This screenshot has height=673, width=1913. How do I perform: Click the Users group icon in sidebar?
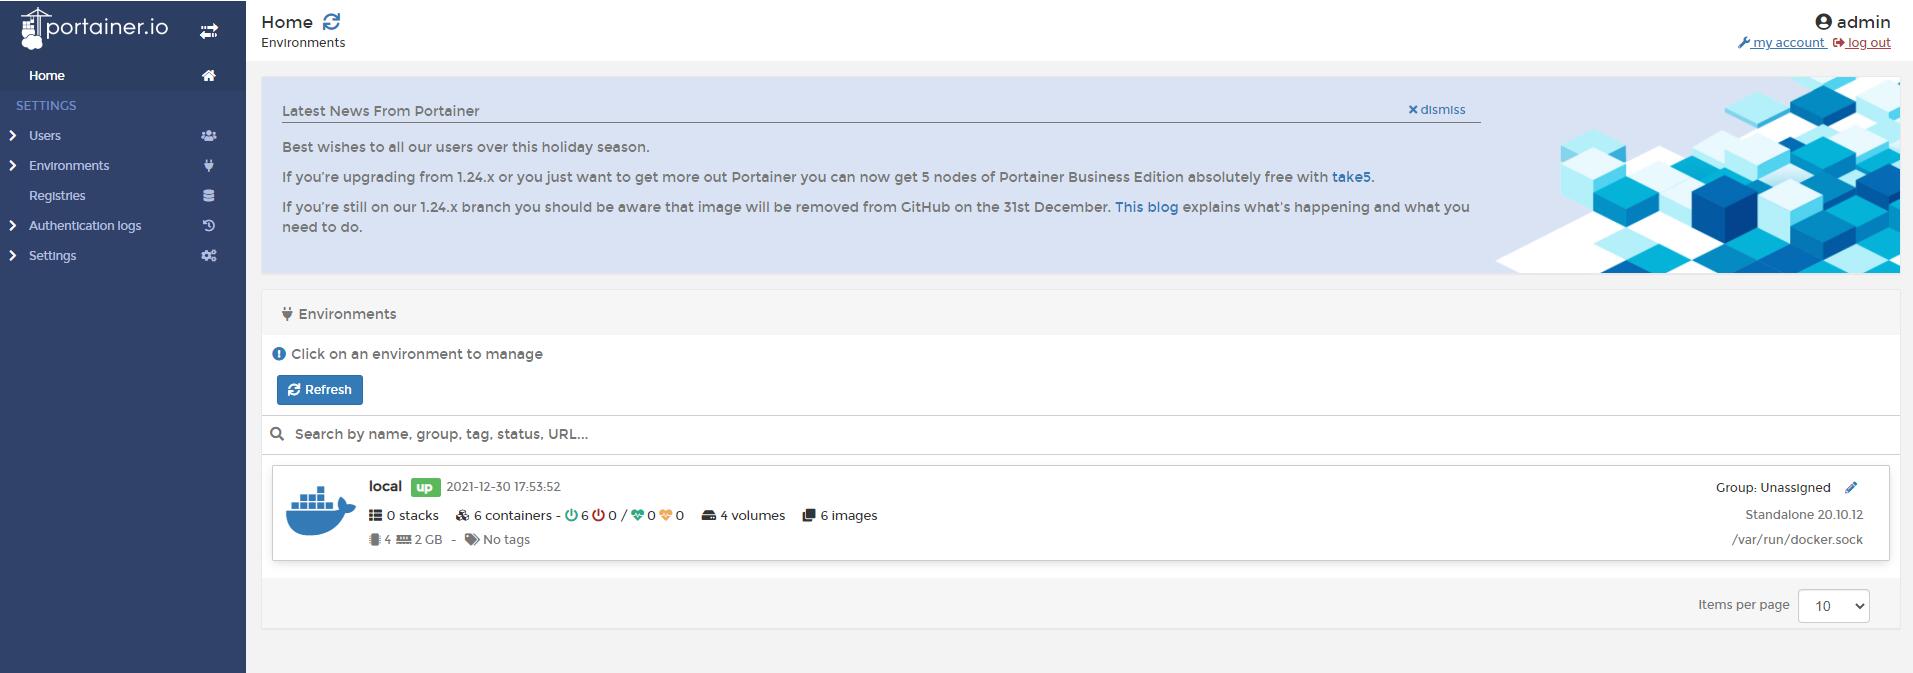(208, 136)
